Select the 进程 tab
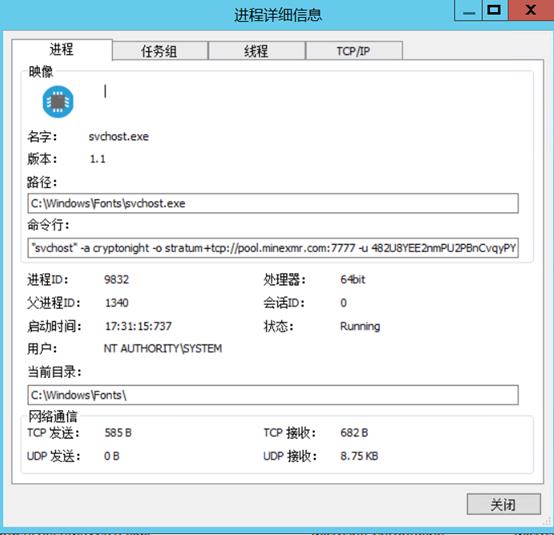 click(x=62, y=50)
